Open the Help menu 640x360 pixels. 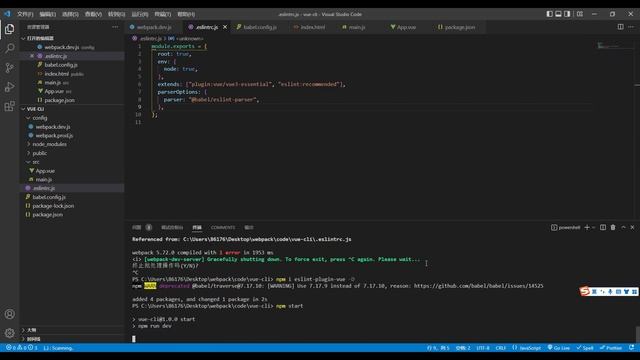coord(186,14)
